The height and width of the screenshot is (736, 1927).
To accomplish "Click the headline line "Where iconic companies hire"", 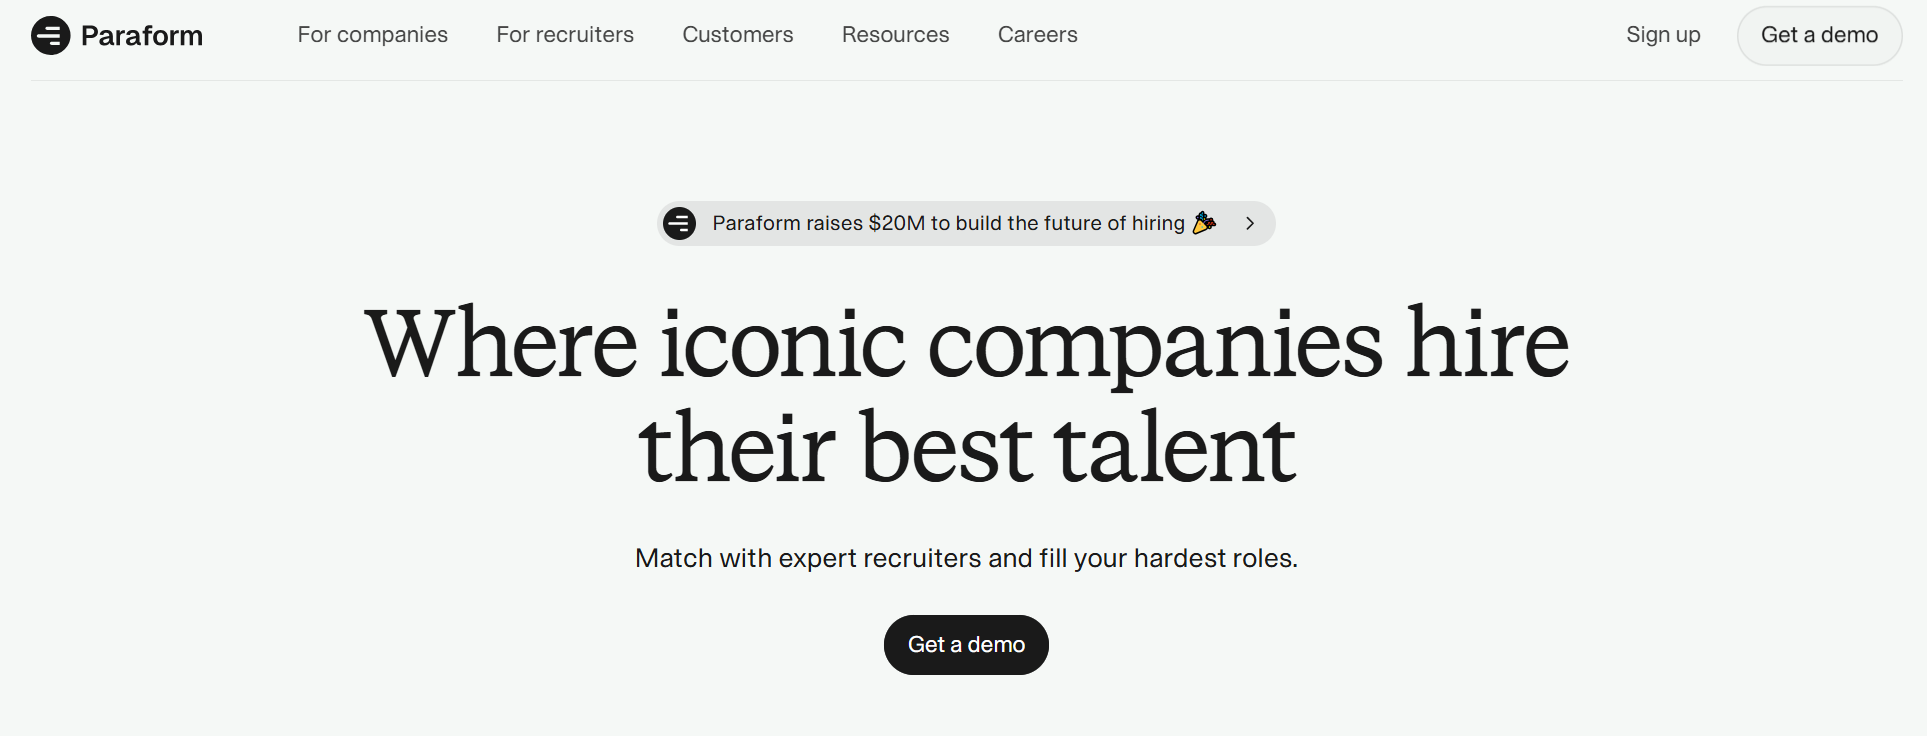I will tap(966, 345).
